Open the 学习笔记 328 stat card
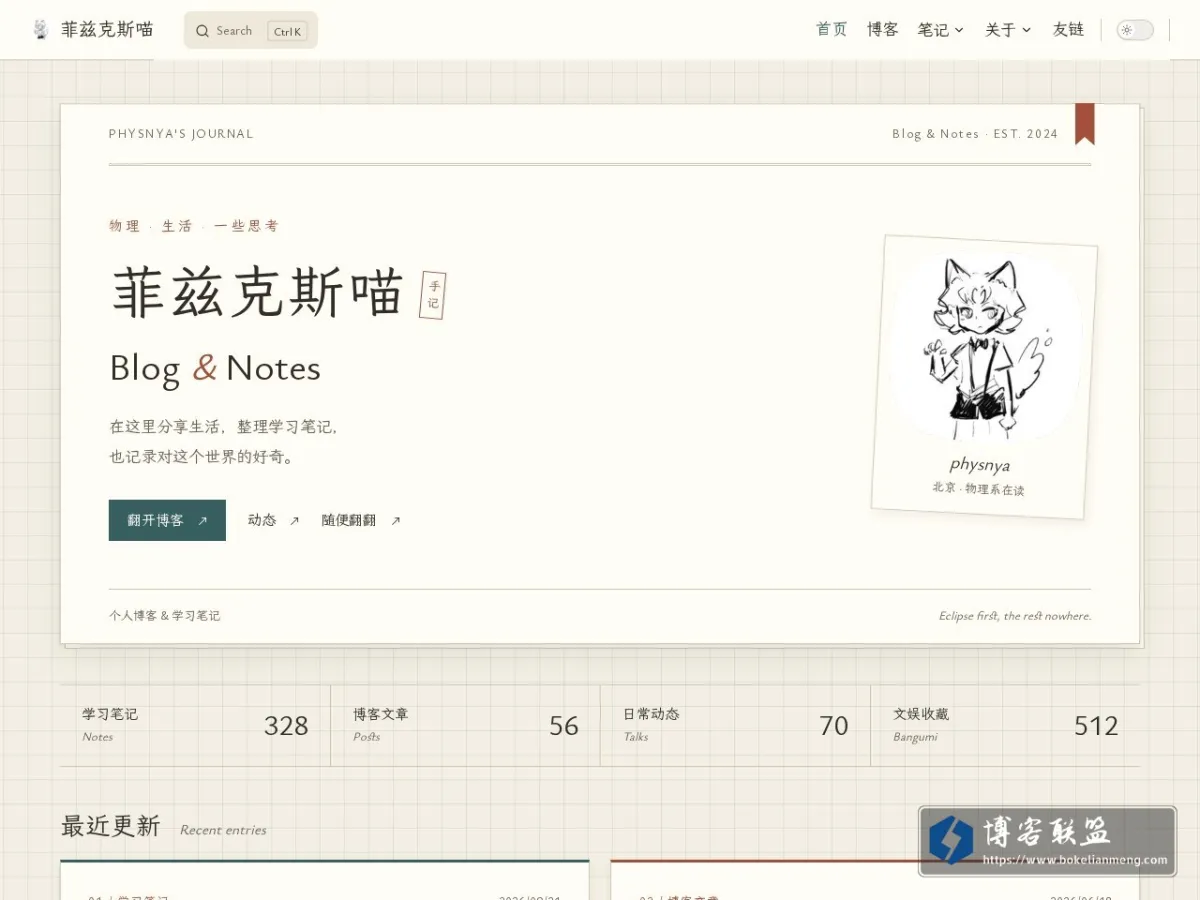 click(195, 725)
